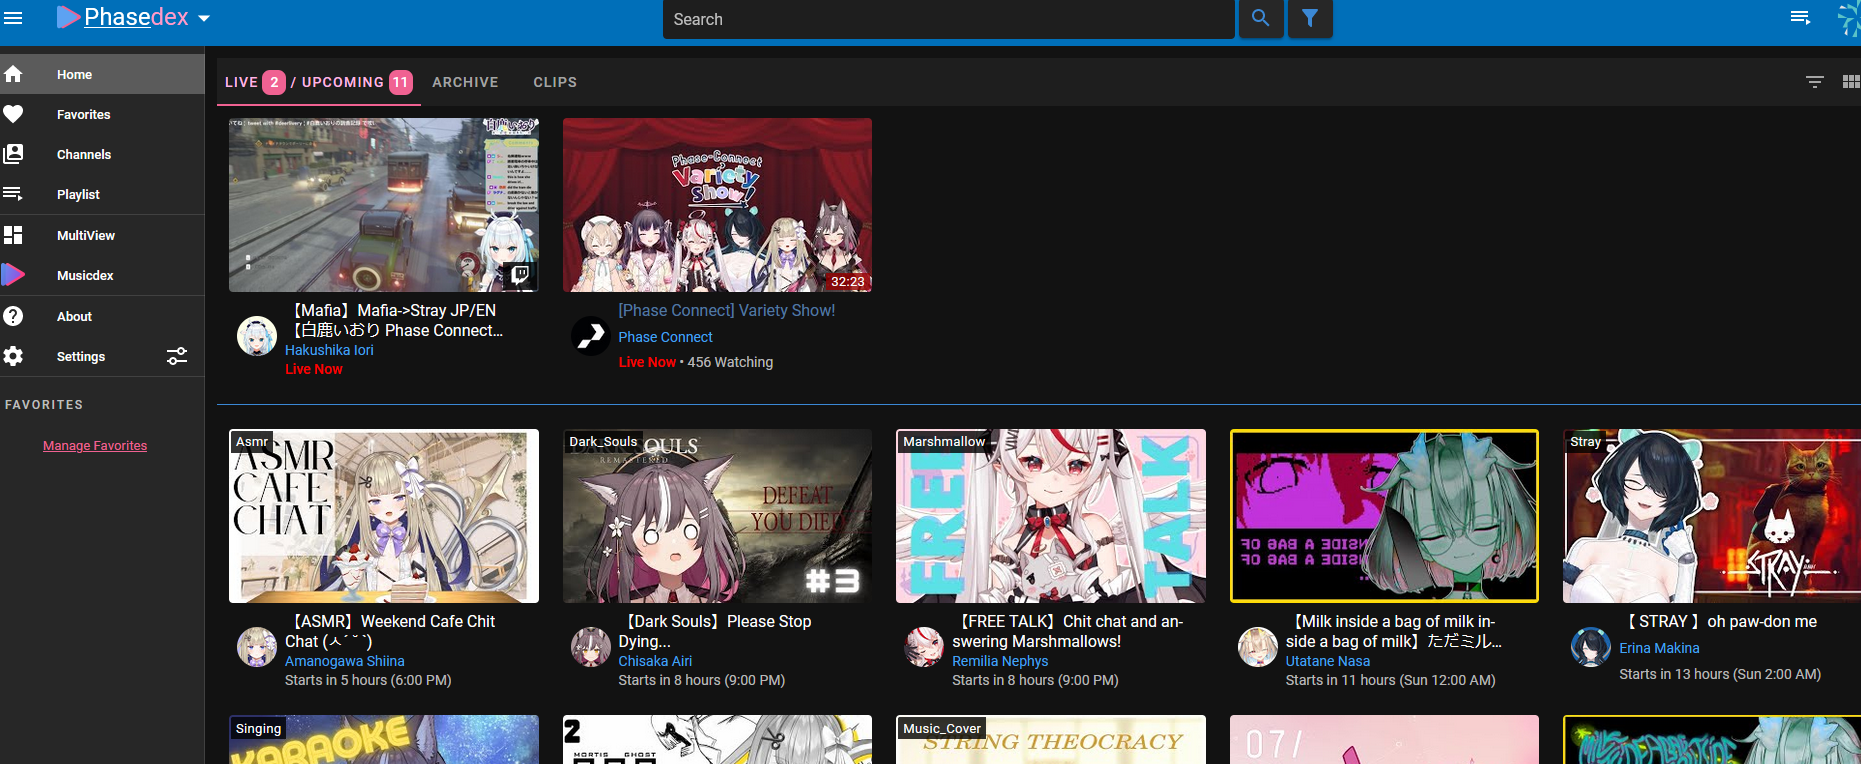Open the search filter funnel
Screen dimensions: 1861x764
click(1309, 18)
